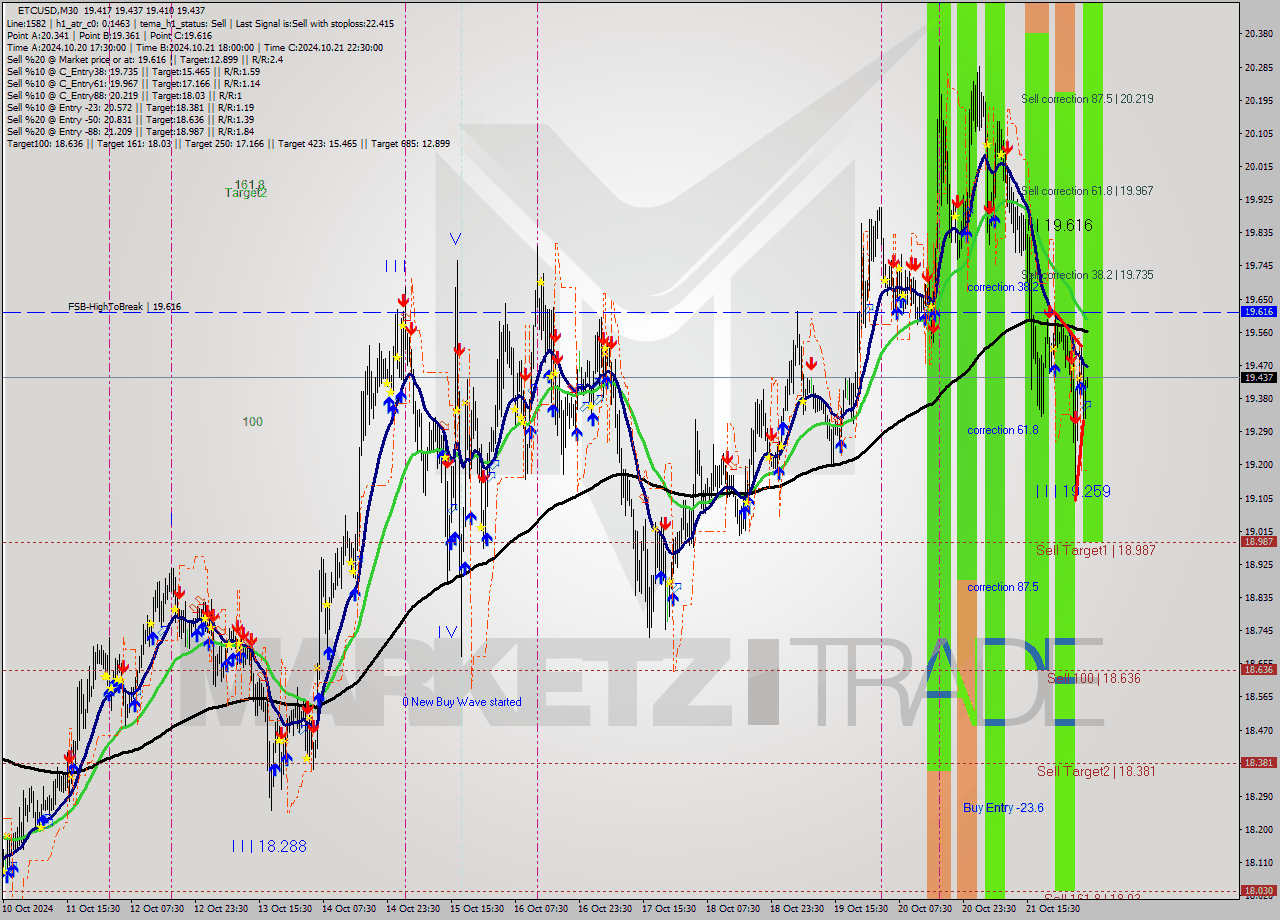Select the '0 New Buy Wave started' text
Viewport: 1280px width, 920px height.
[462, 702]
